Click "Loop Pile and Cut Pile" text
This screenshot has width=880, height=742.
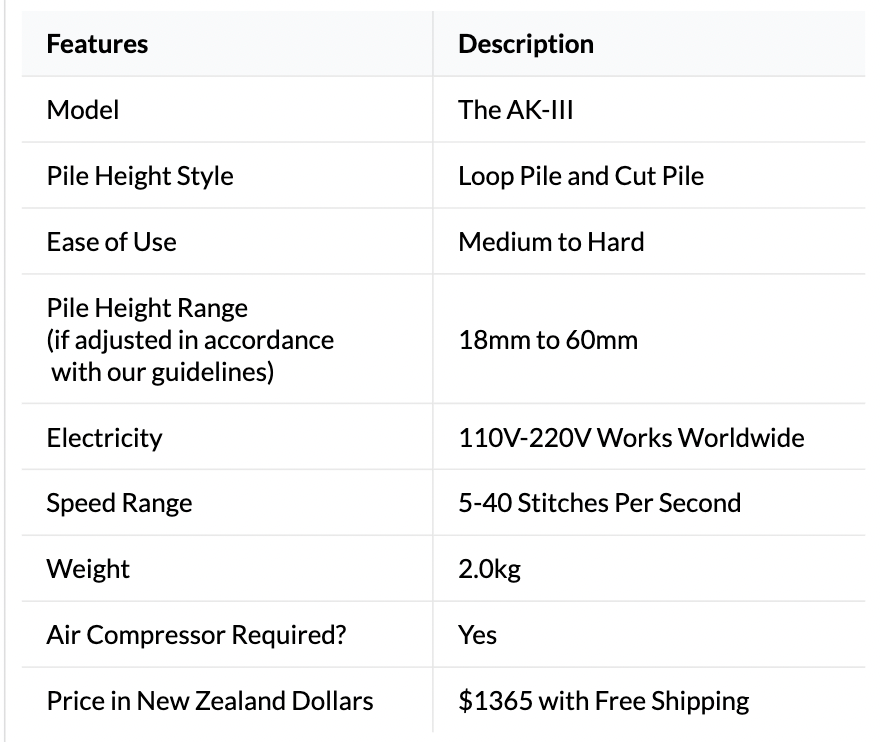(x=581, y=176)
